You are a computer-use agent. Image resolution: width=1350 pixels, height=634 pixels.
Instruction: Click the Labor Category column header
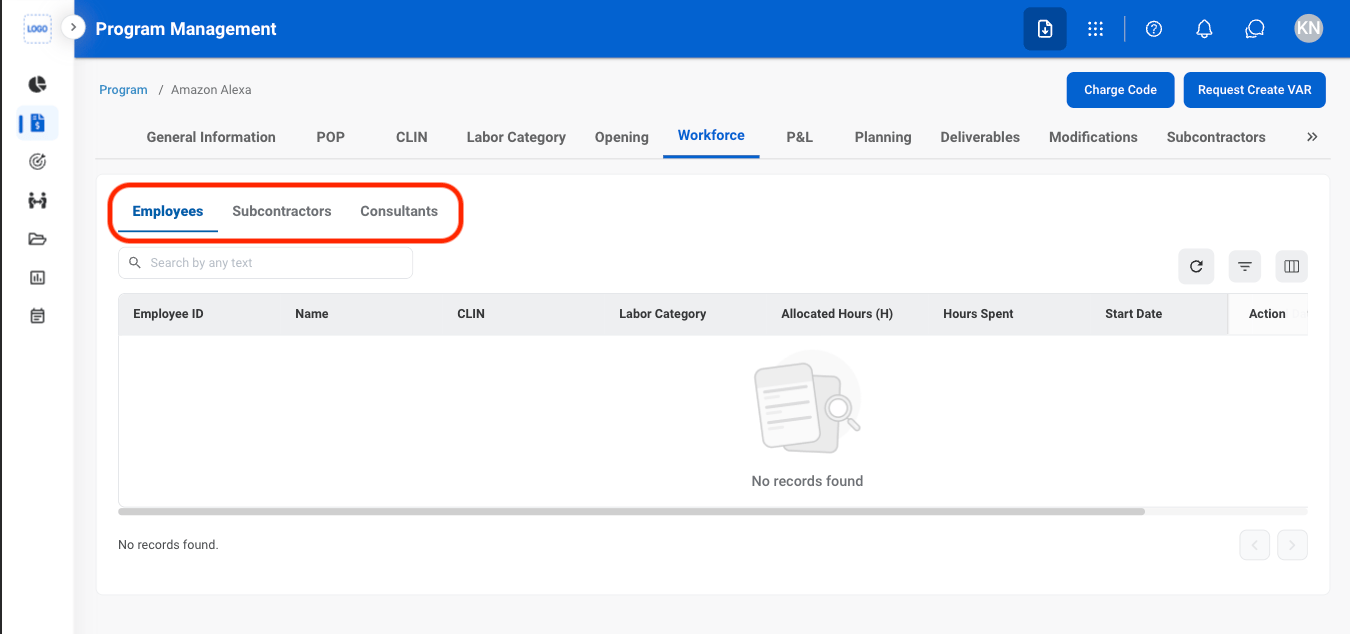click(x=663, y=314)
